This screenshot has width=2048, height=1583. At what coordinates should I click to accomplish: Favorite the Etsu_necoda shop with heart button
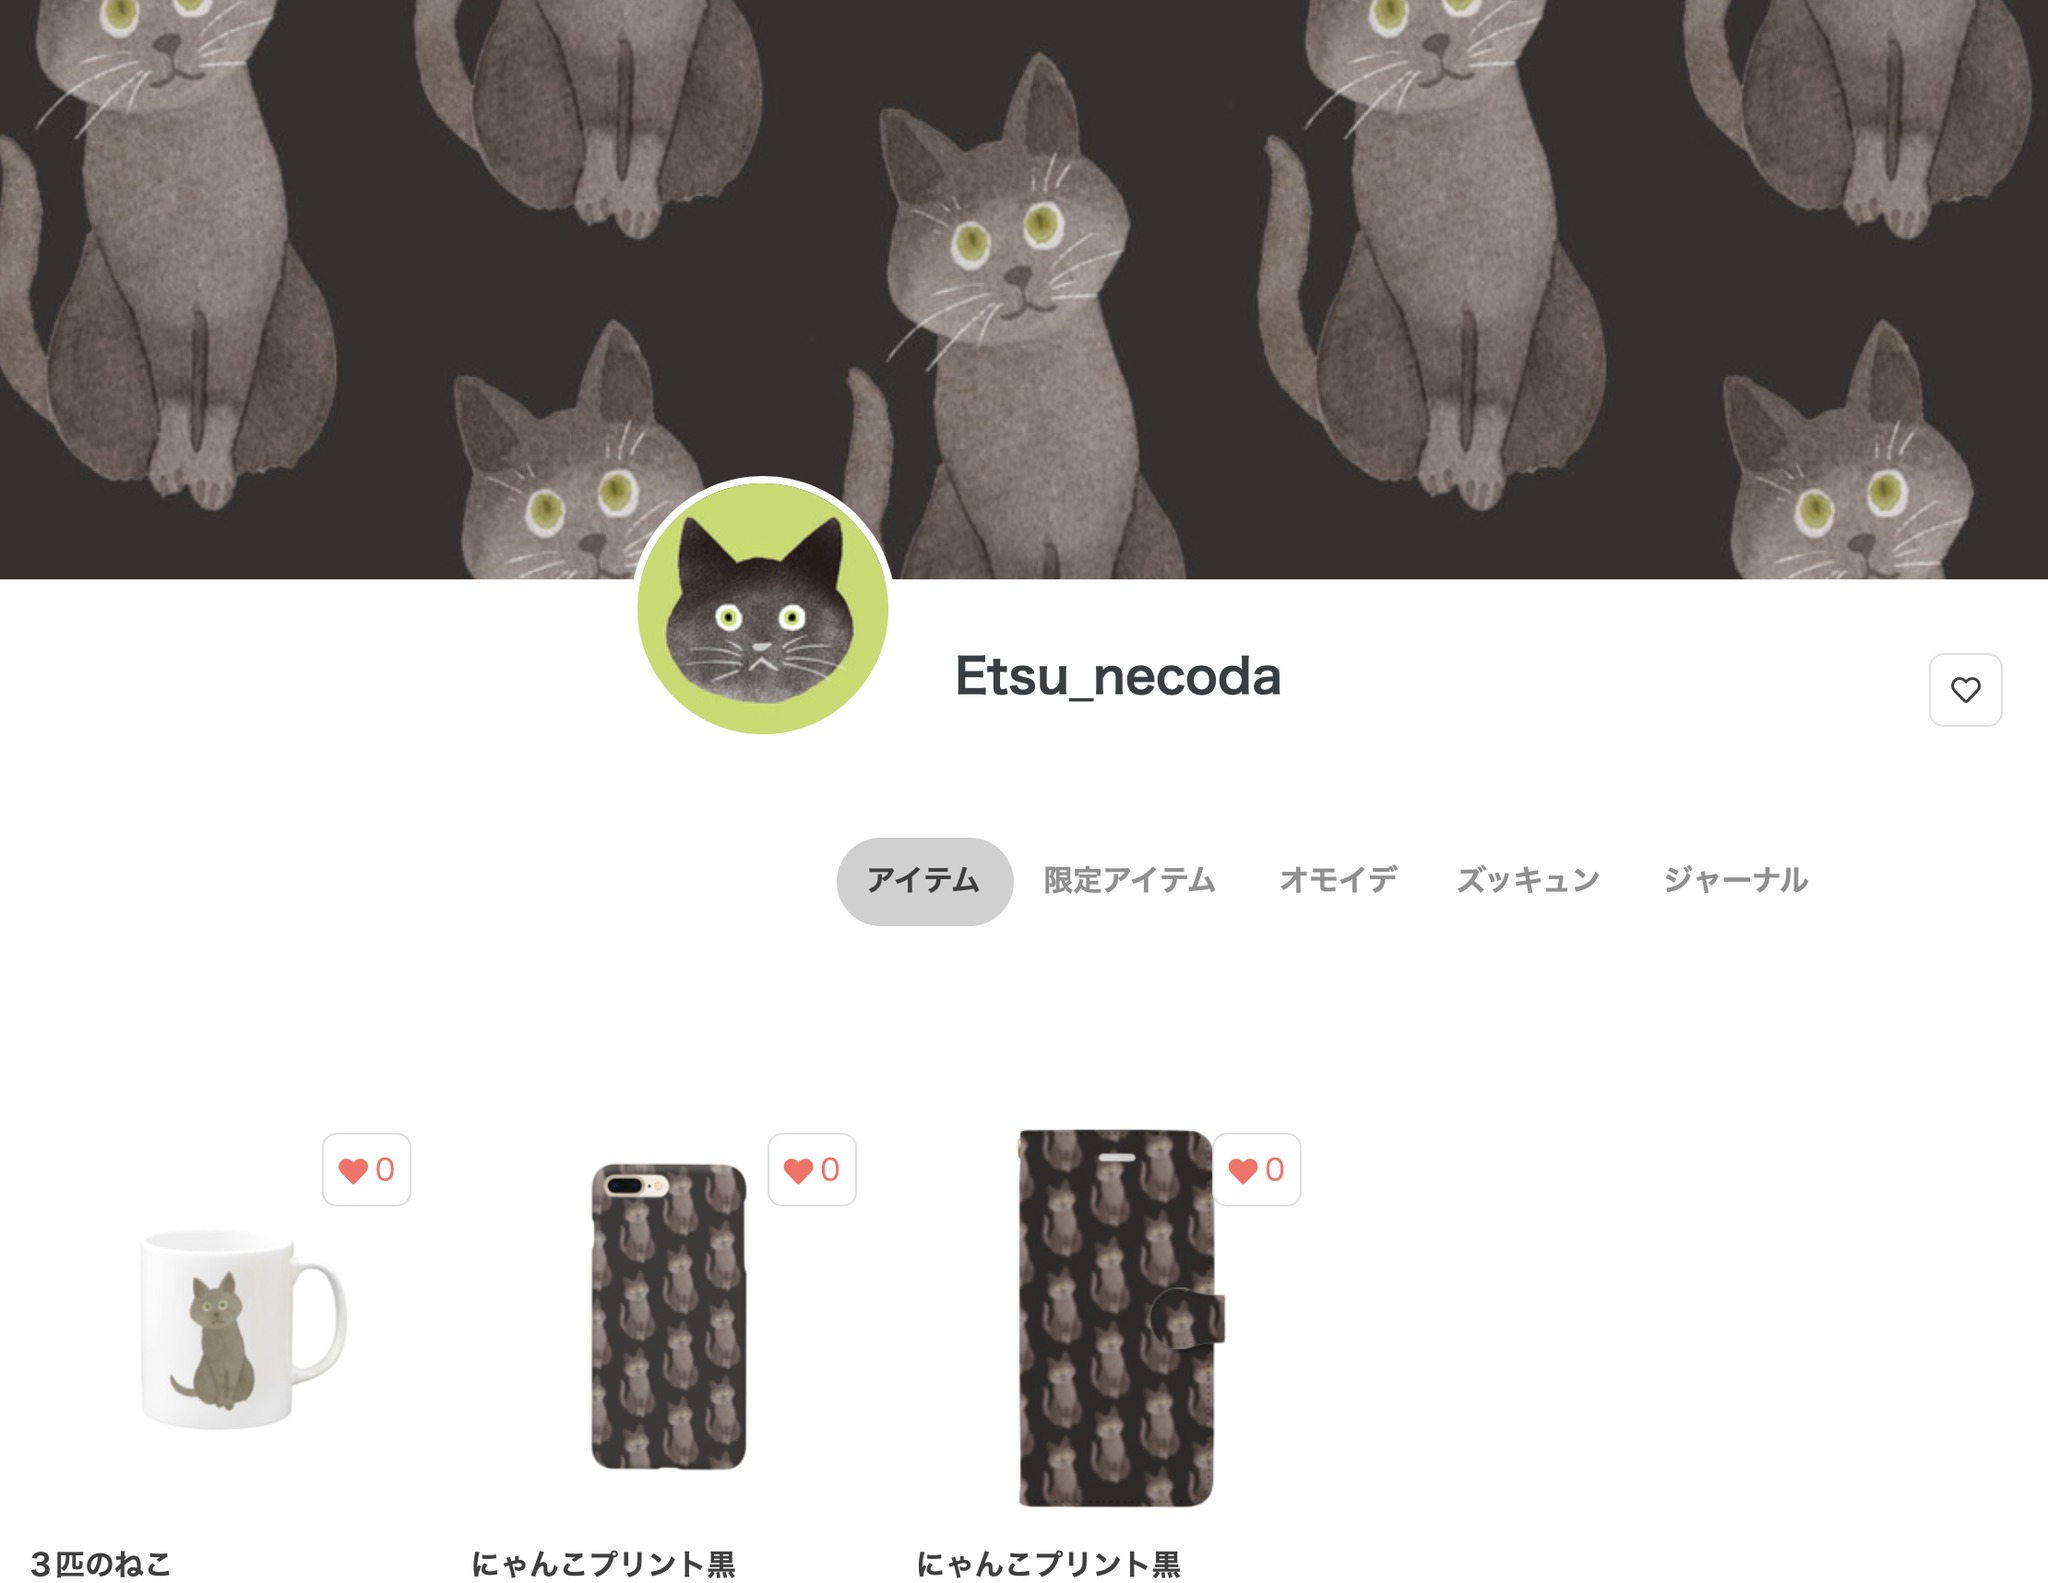(x=1964, y=690)
